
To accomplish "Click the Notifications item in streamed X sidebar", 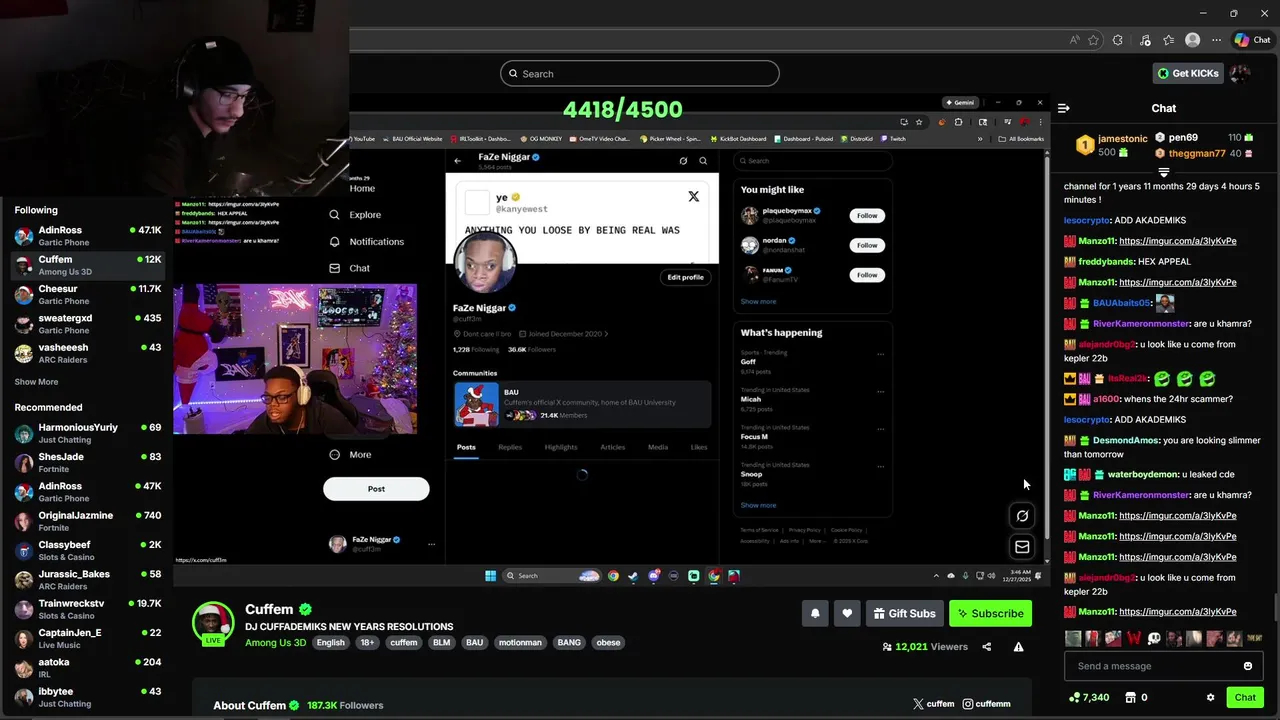I will click(x=366, y=241).
